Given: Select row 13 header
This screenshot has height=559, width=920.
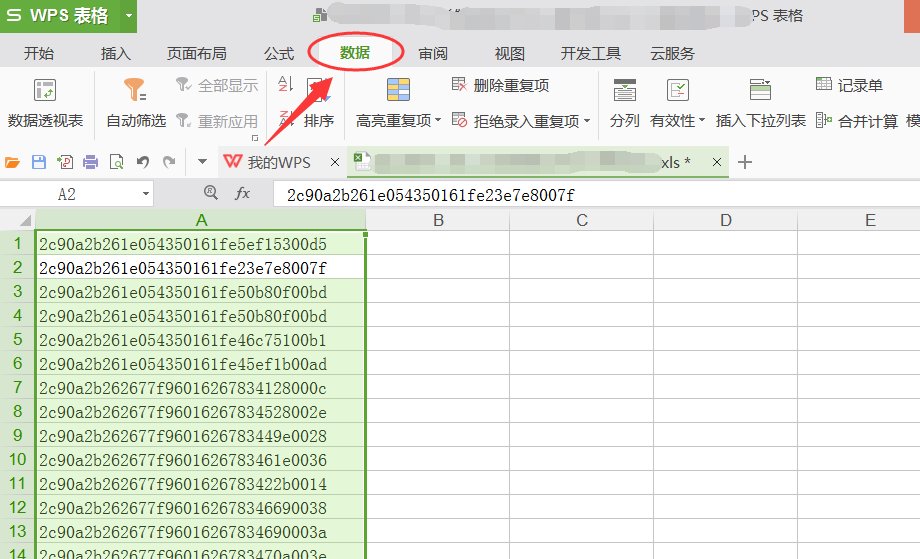Looking at the screenshot, I should pos(18,531).
